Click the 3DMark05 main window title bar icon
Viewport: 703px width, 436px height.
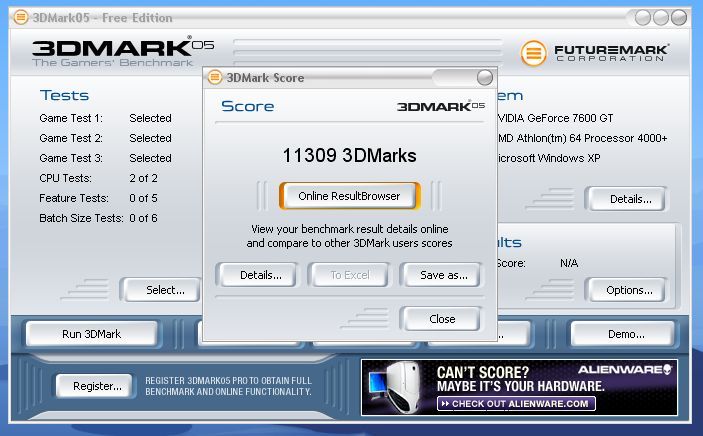[21, 17]
